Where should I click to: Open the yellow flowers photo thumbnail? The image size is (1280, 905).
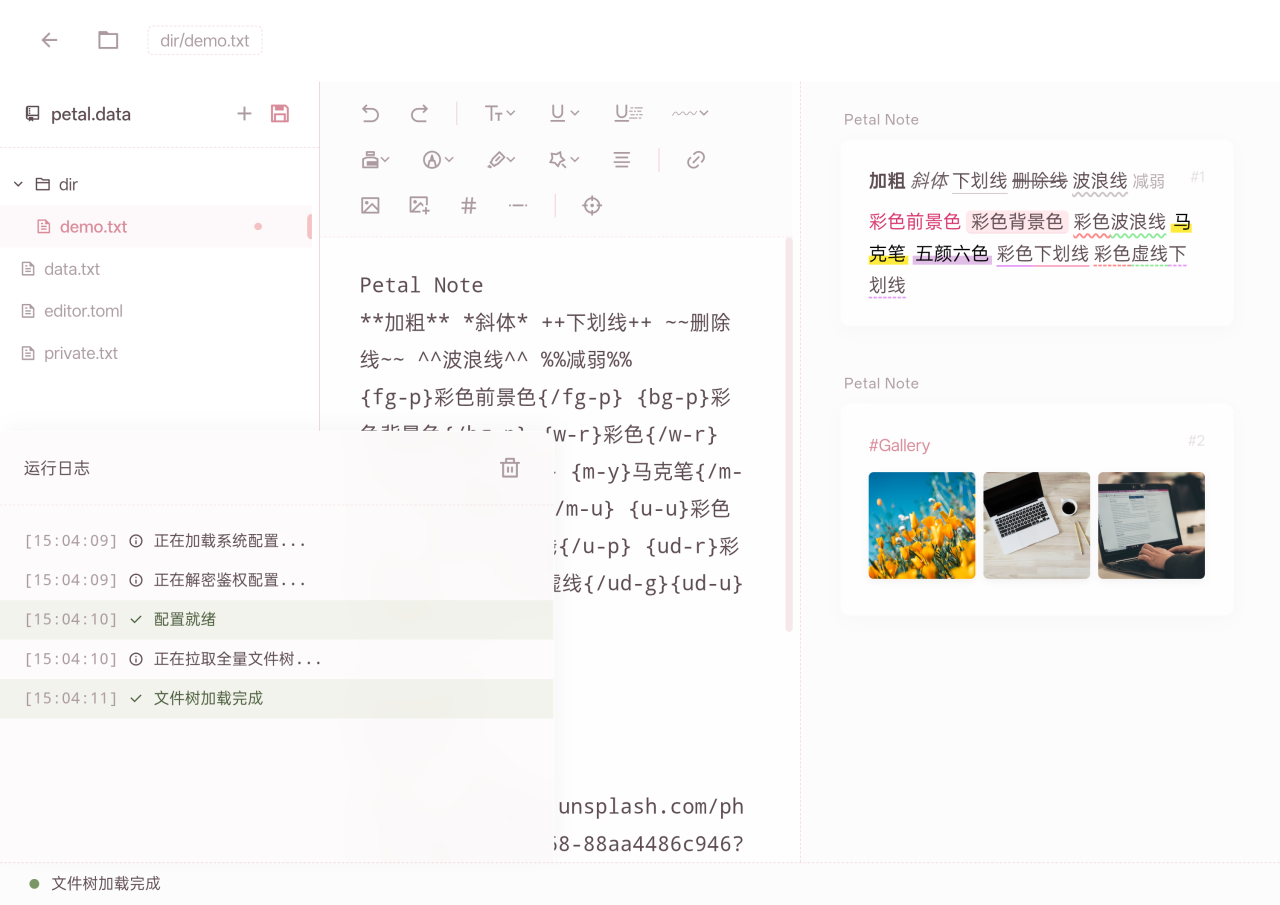point(921,525)
